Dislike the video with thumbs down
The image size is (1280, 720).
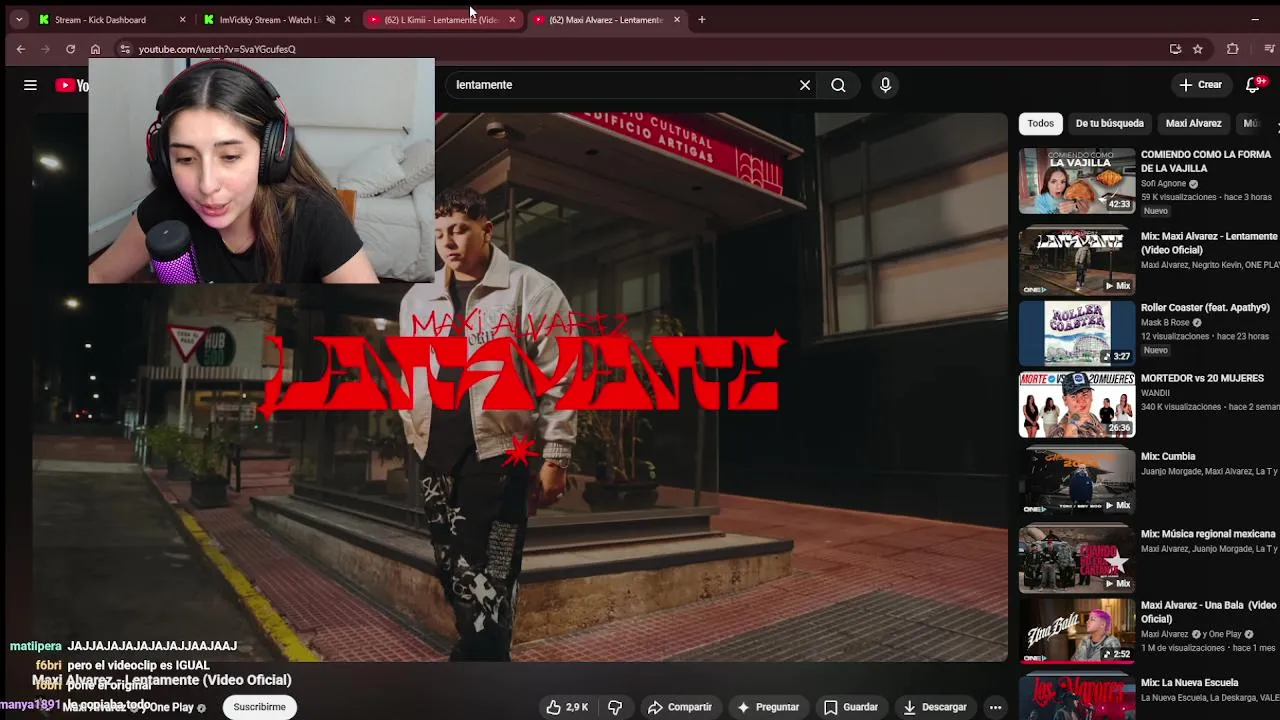point(615,707)
